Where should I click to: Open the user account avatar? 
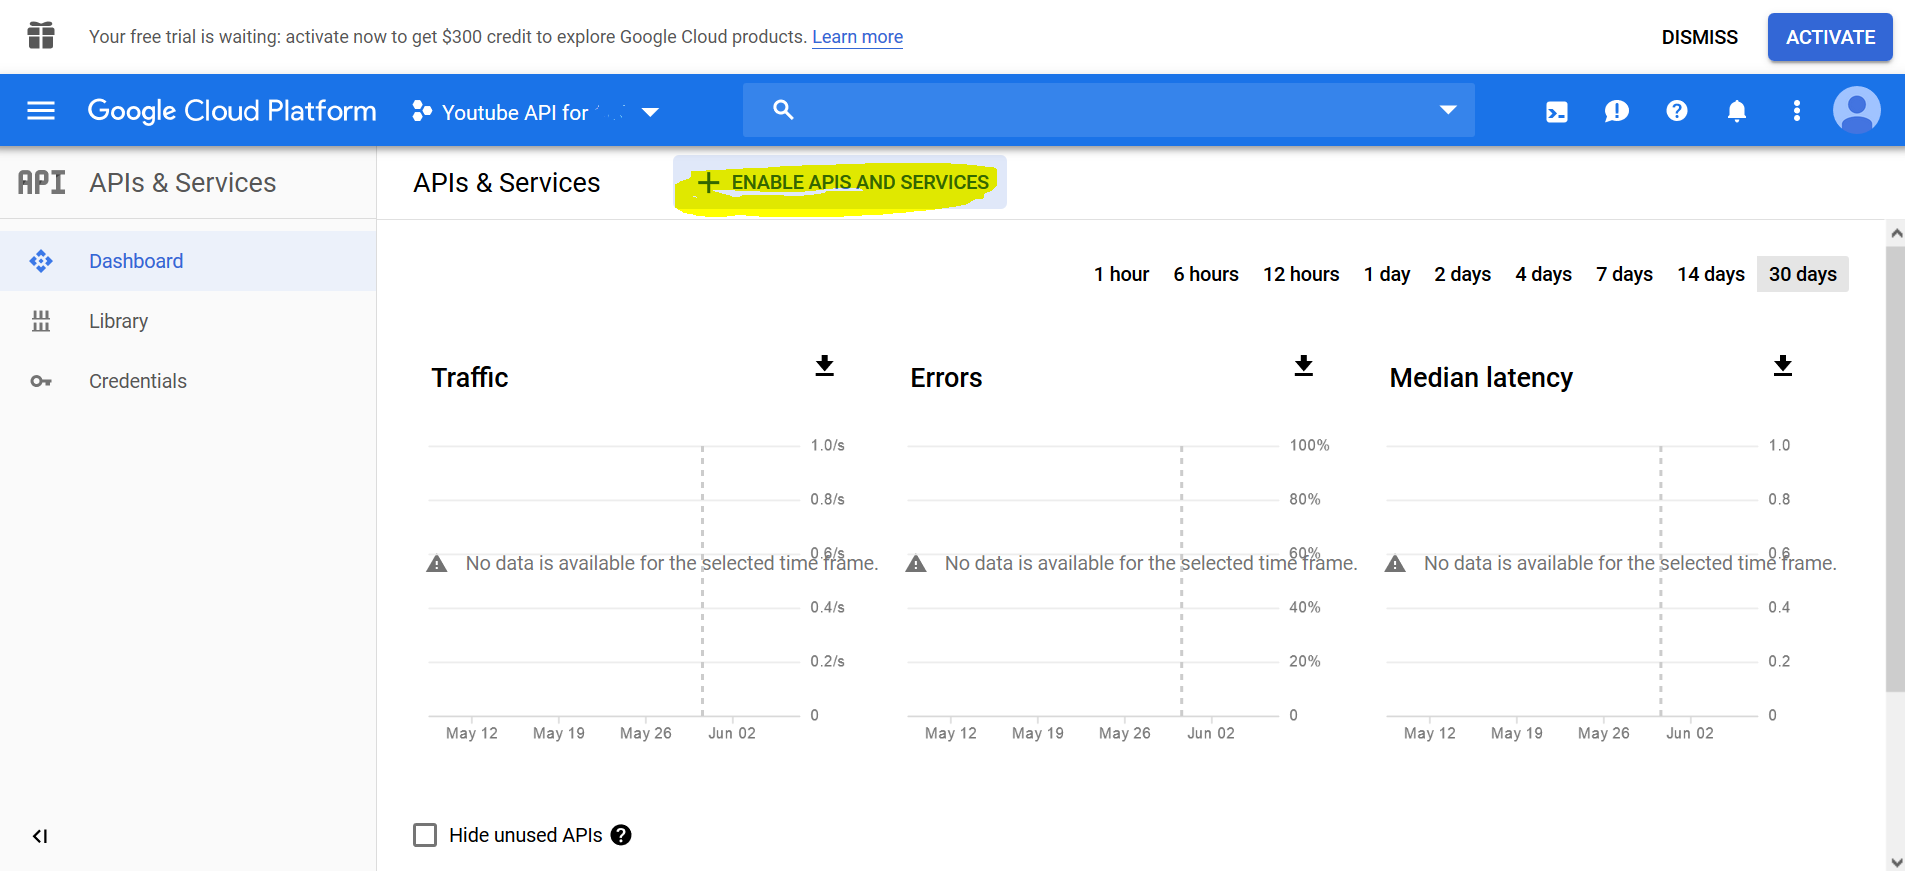(1856, 110)
